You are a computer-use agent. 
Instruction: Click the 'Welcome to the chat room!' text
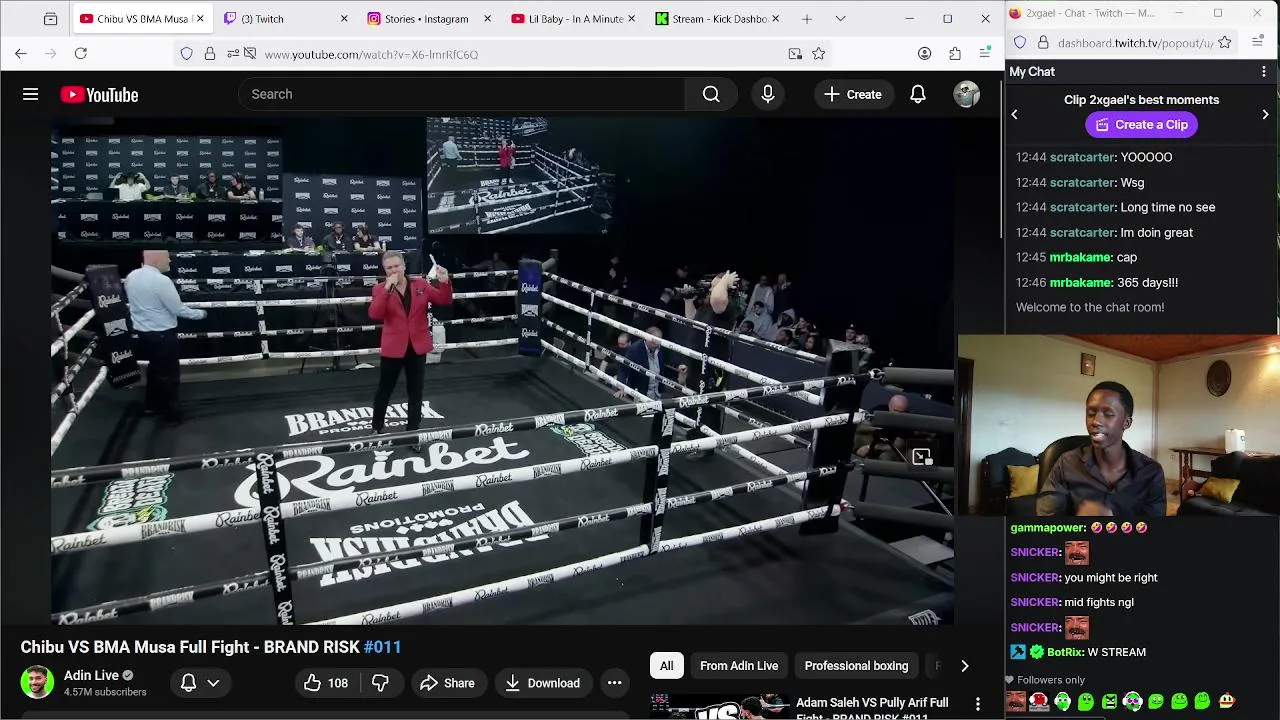(x=1090, y=308)
